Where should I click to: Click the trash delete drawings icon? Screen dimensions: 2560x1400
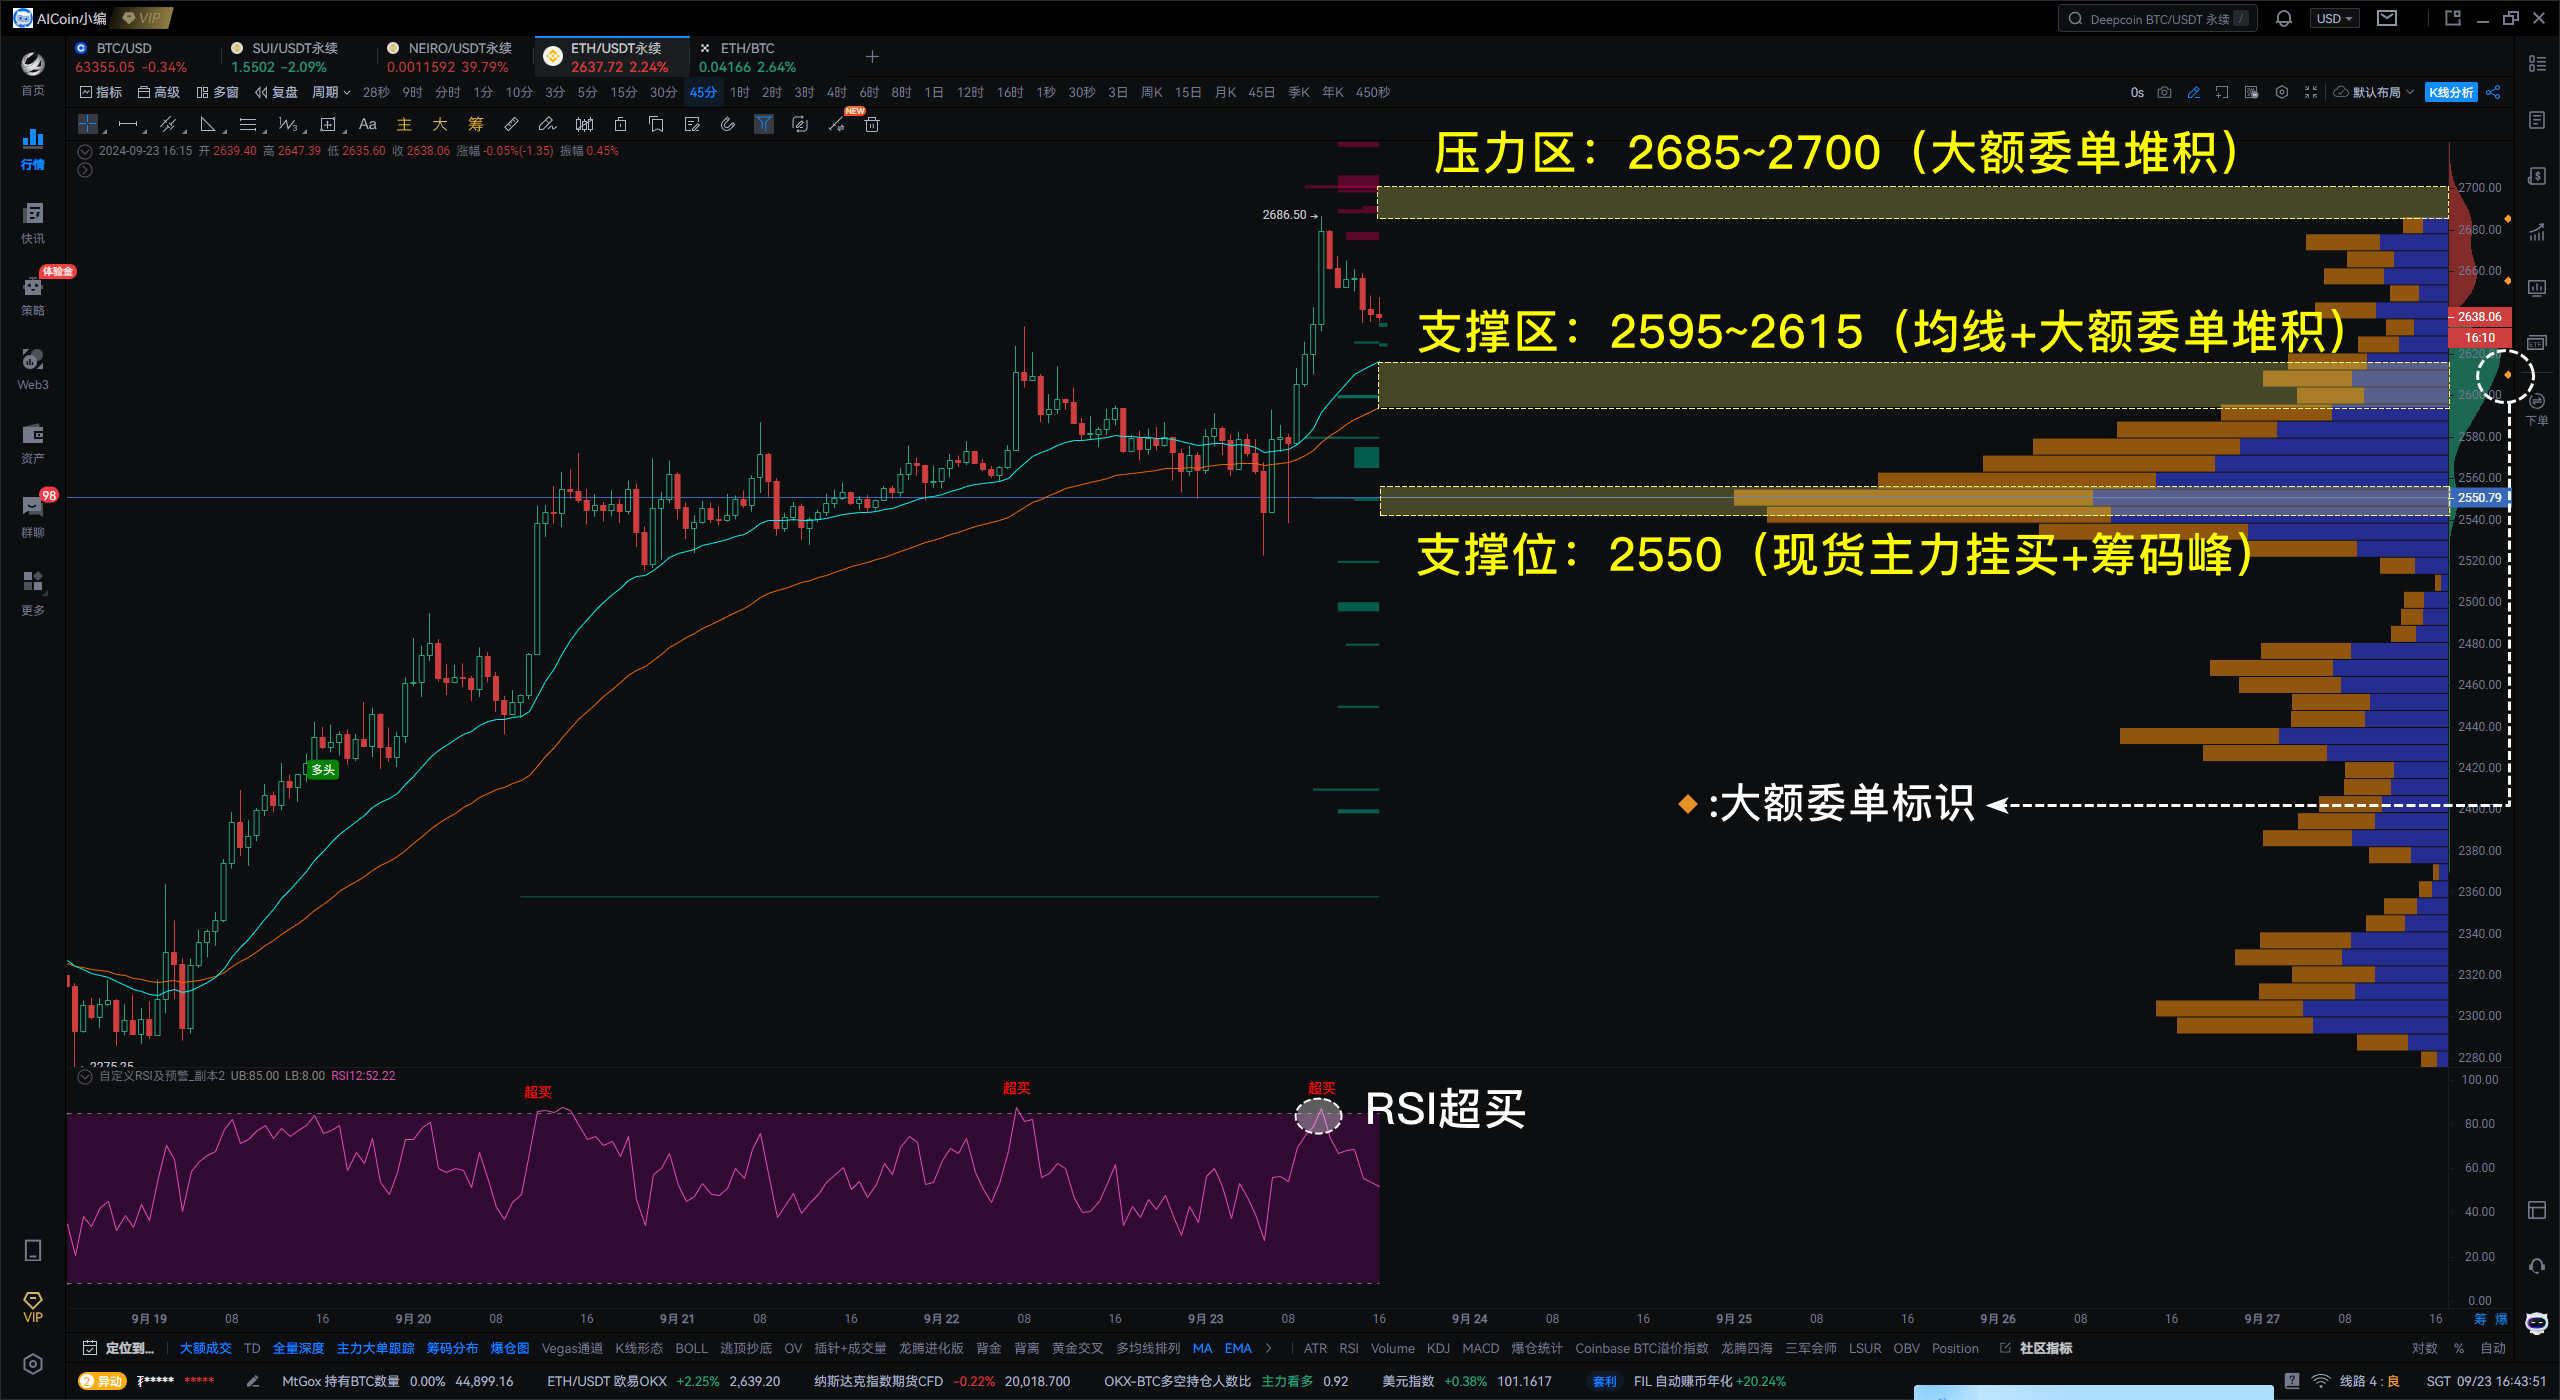(x=872, y=124)
